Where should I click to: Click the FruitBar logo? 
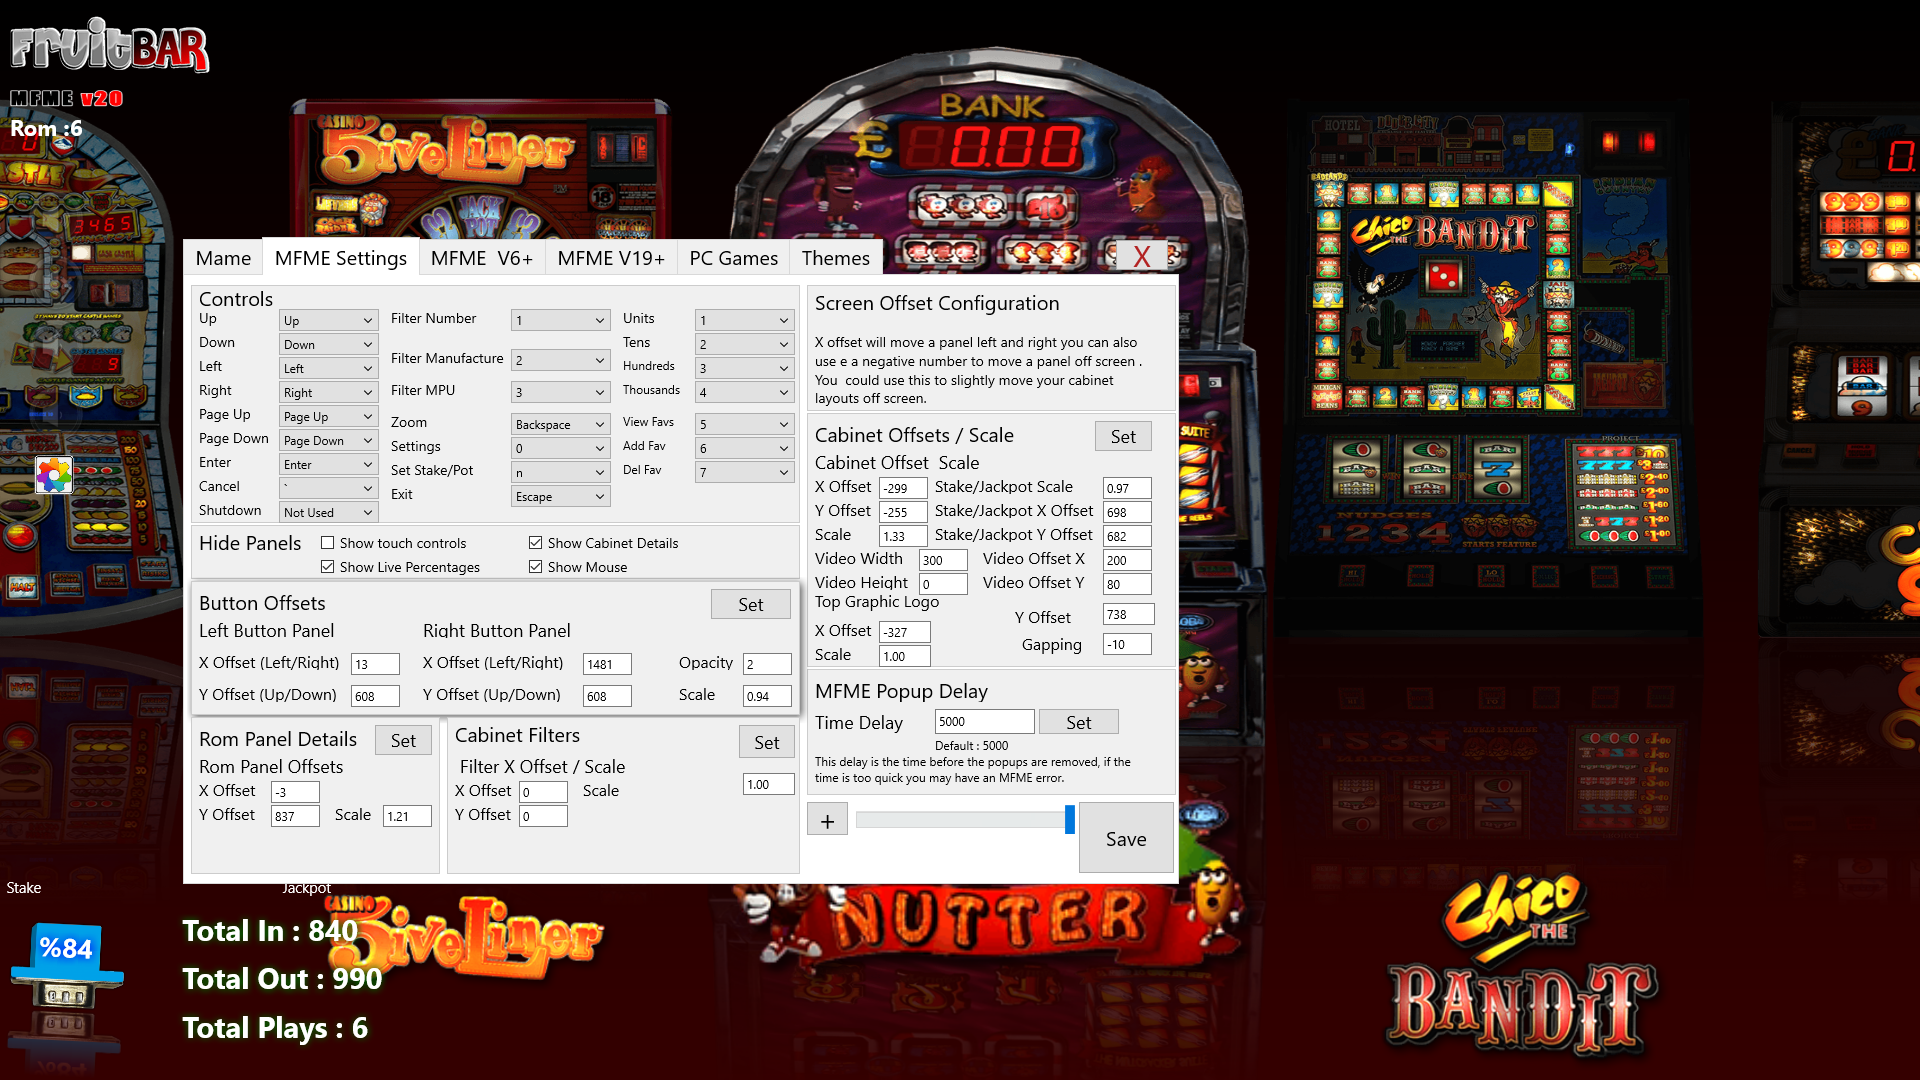[x=109, y=46]
